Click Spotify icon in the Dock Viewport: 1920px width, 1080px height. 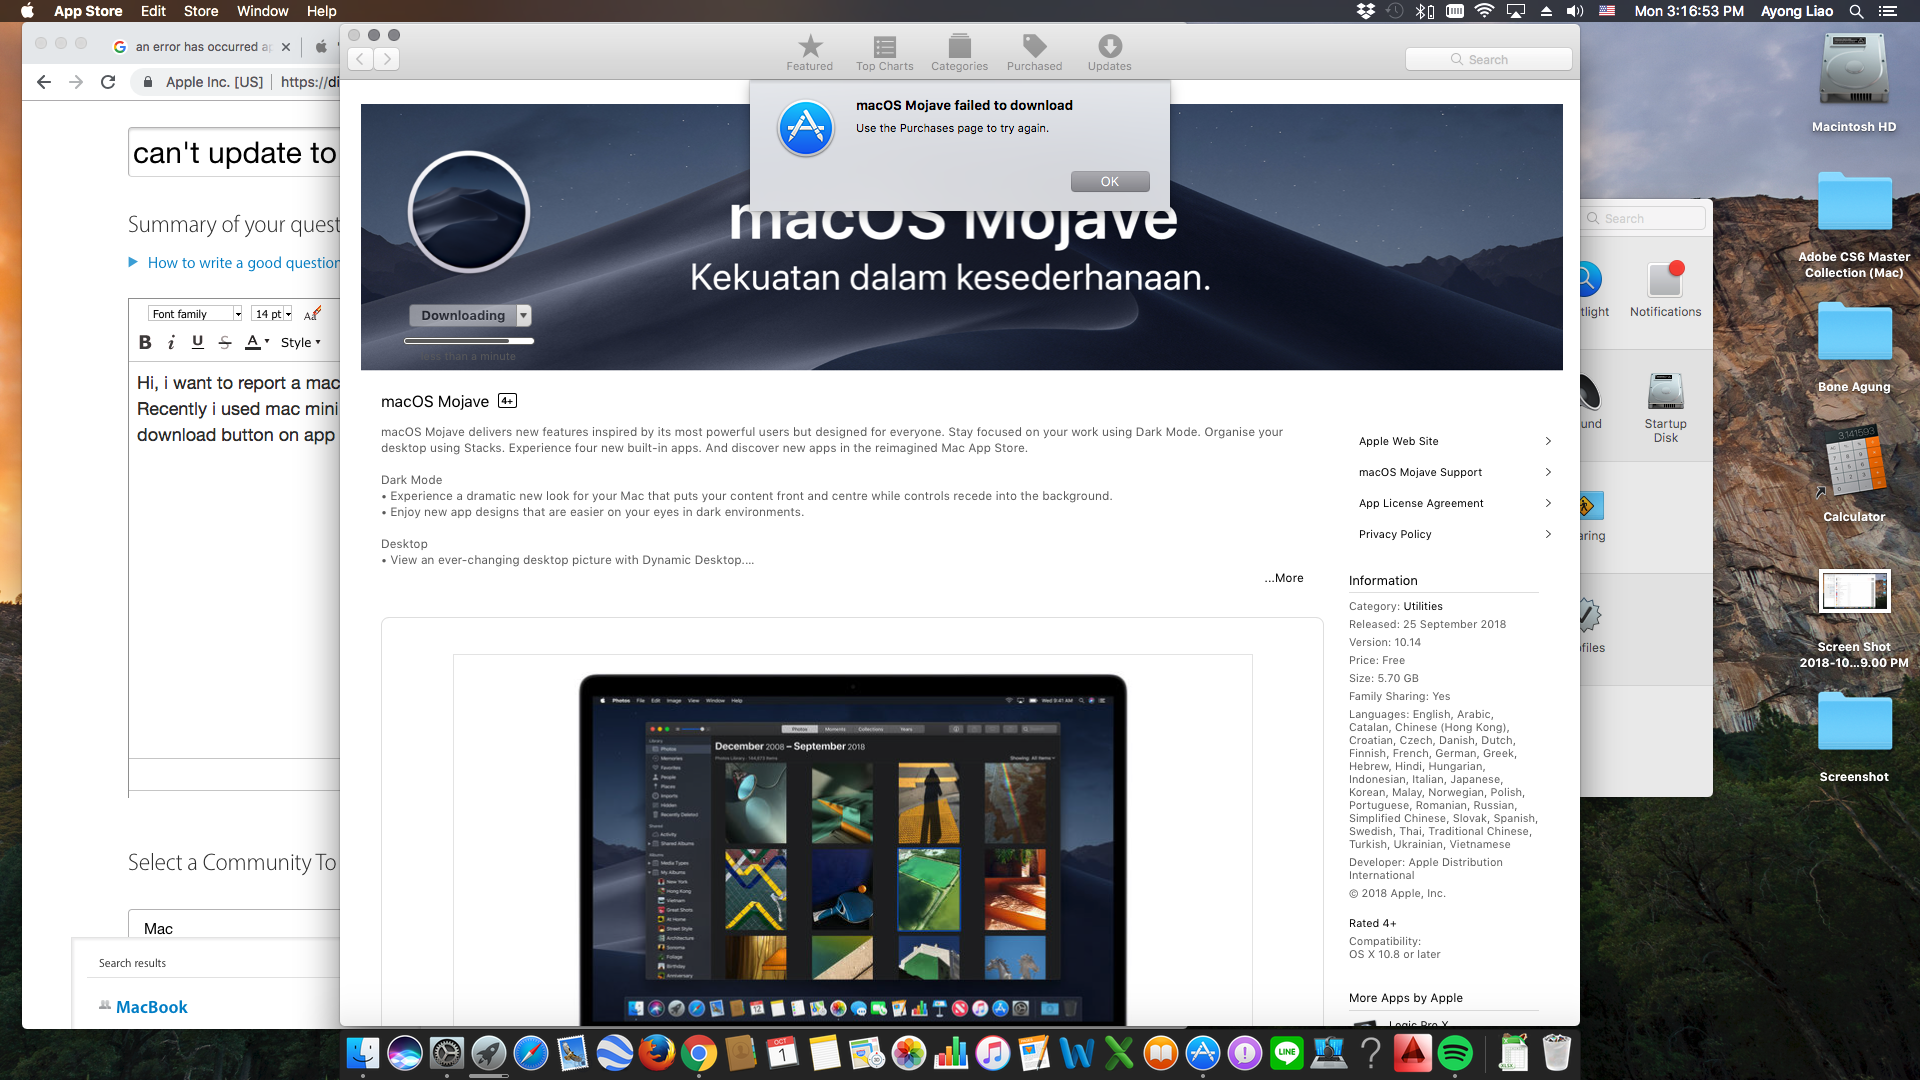pos(1455,1053)
